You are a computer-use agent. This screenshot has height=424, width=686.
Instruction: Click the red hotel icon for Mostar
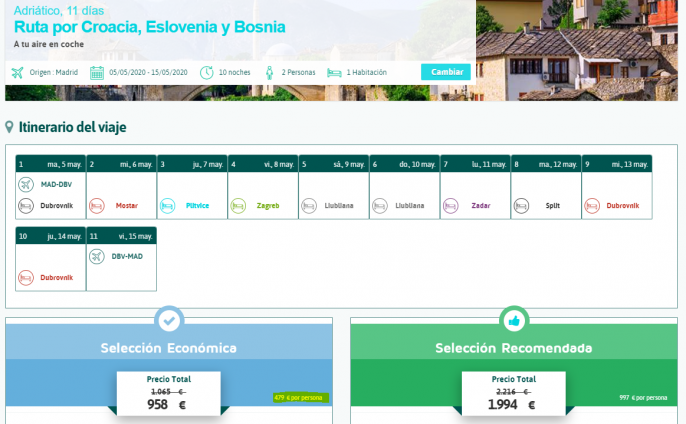(97, 206)
